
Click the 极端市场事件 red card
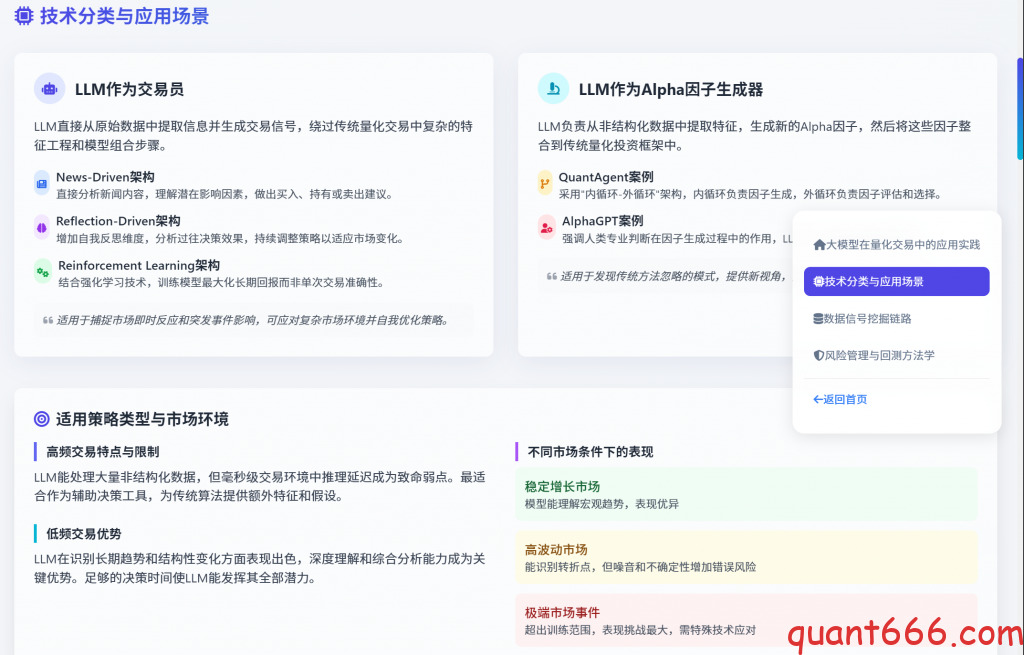tap(746, 620)
